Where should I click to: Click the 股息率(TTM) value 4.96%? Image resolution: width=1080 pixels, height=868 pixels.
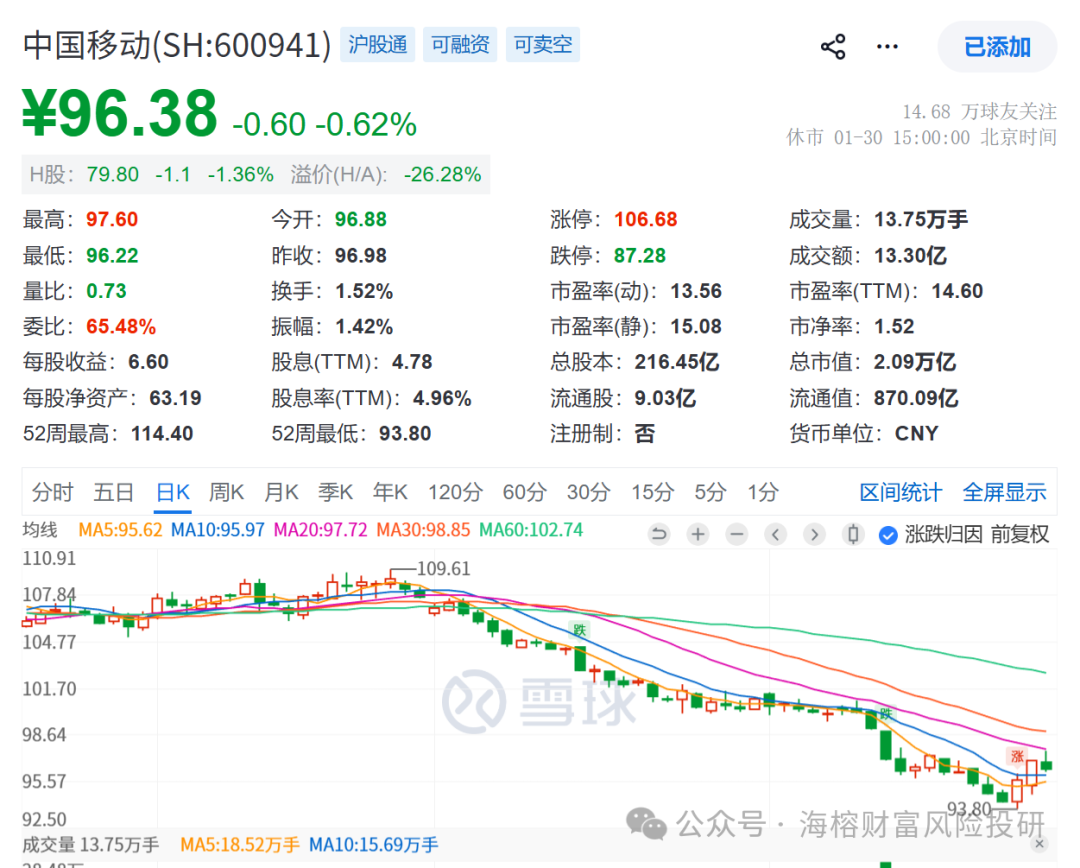442,397
